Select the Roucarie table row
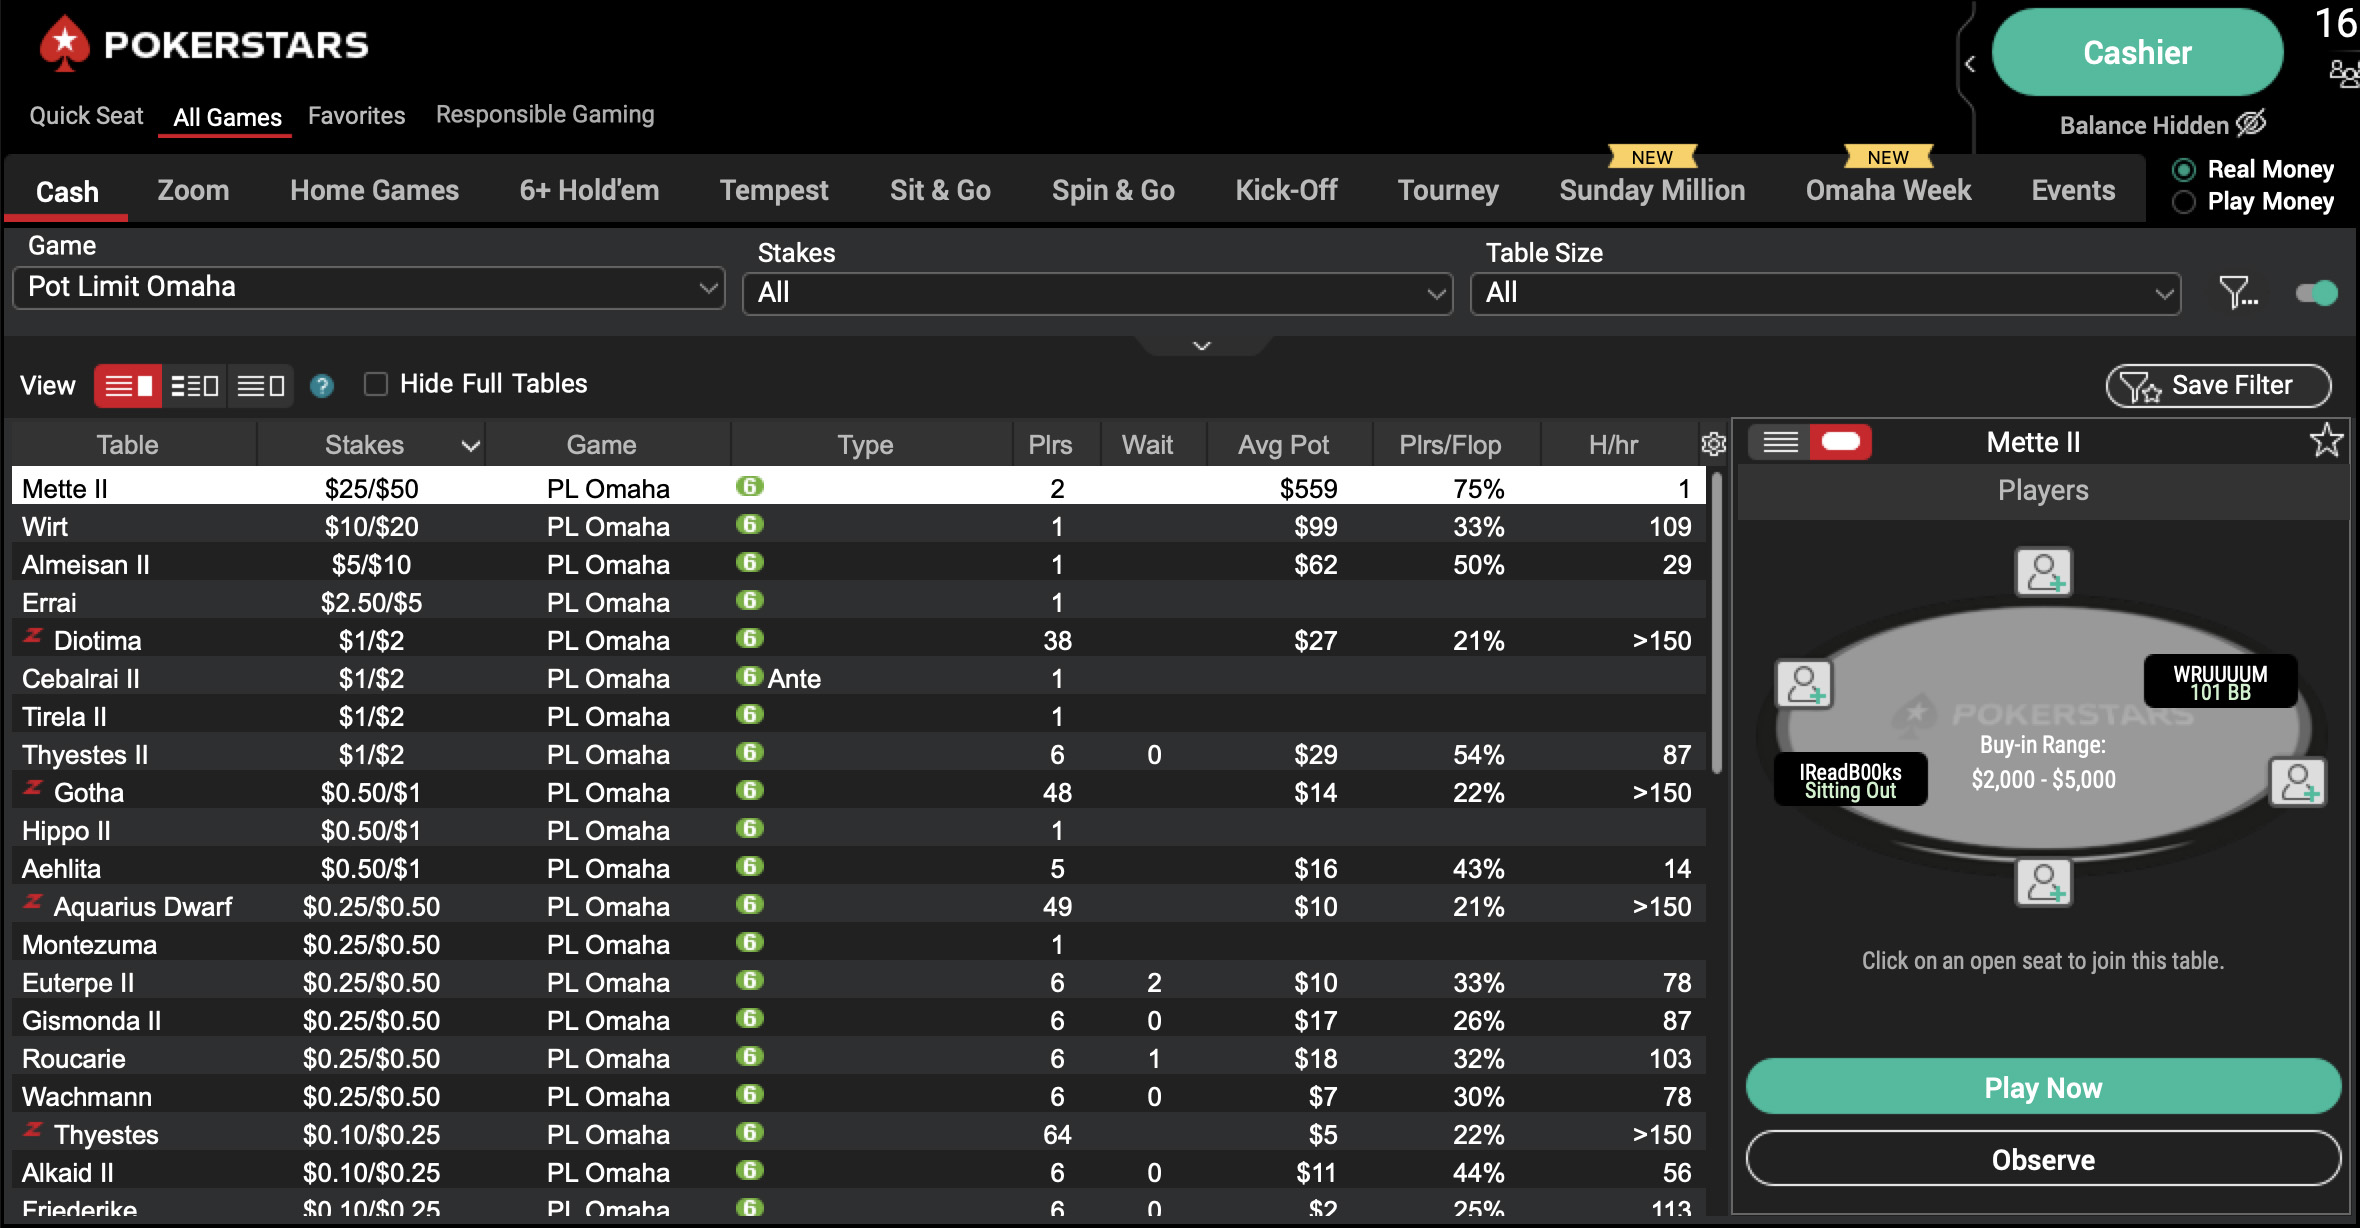This screenshot has width=2360, height=1228. (x=858, y=1058)
